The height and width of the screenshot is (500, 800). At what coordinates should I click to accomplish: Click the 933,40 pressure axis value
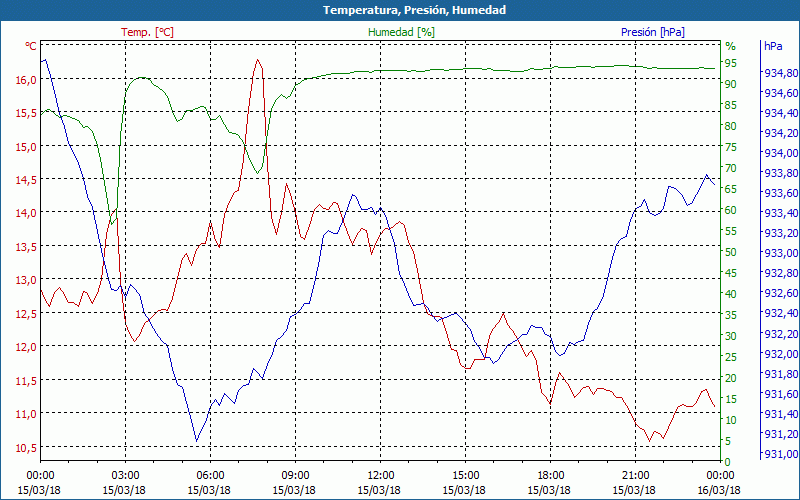coord(781,213)
